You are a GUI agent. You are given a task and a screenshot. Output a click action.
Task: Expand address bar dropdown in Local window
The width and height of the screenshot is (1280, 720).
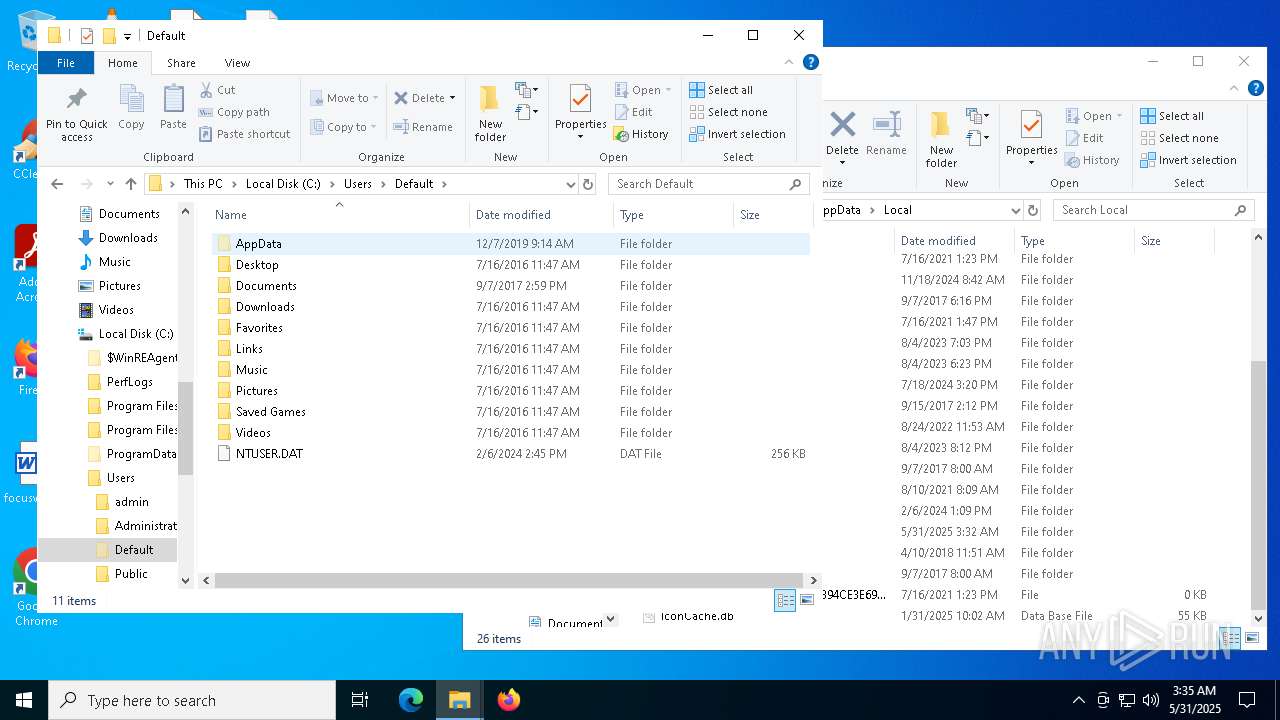1016,210
